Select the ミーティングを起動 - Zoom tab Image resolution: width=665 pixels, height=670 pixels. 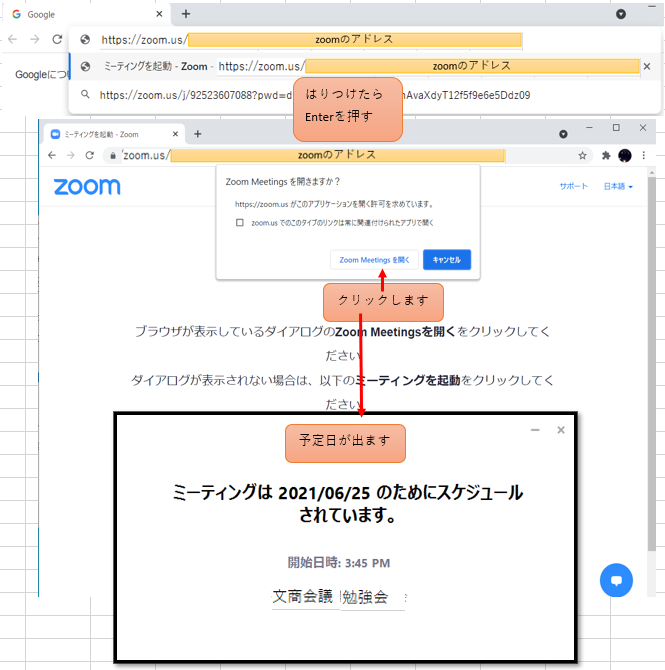coord(100,134)
